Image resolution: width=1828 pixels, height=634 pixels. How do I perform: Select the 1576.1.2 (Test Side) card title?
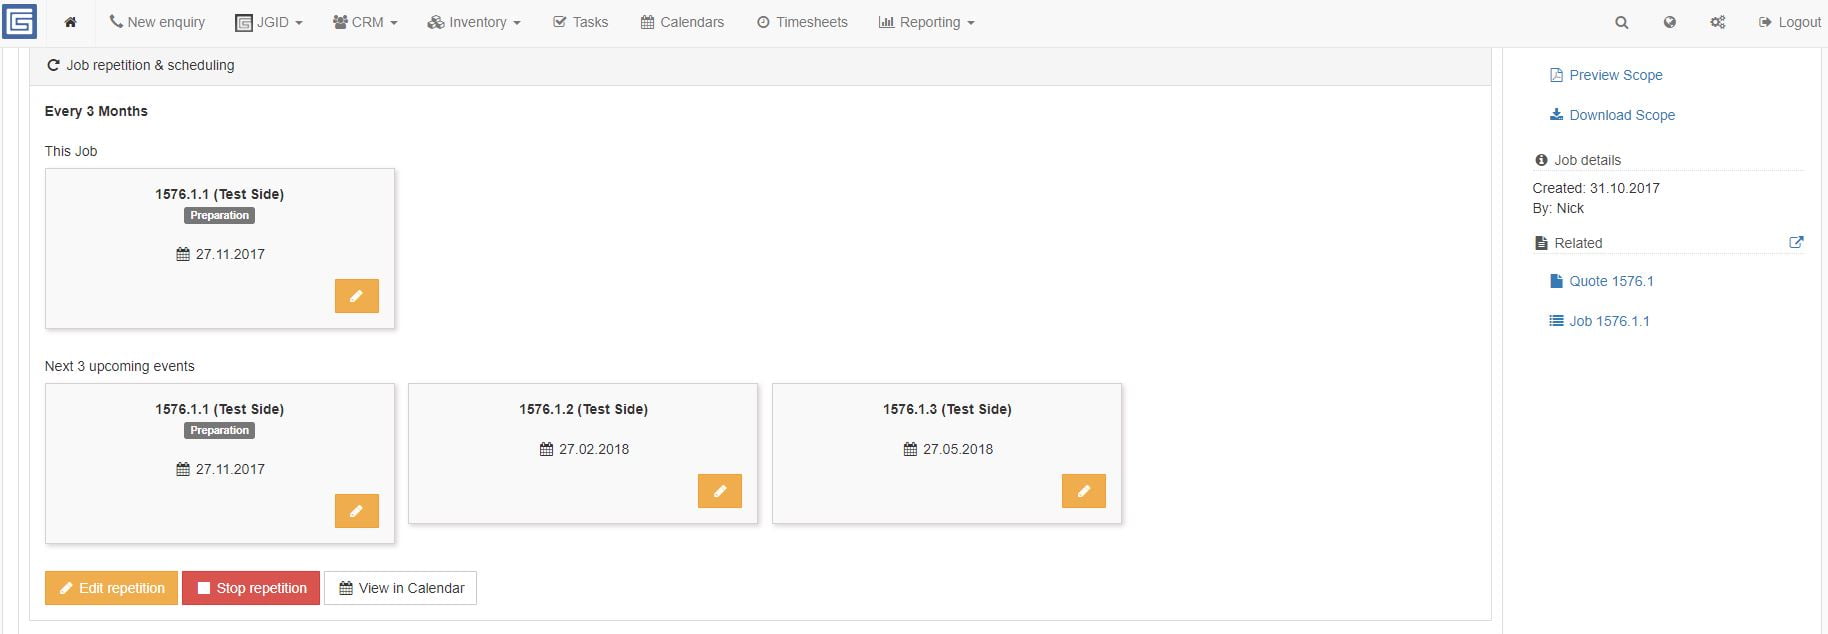(x=583, y=409)
